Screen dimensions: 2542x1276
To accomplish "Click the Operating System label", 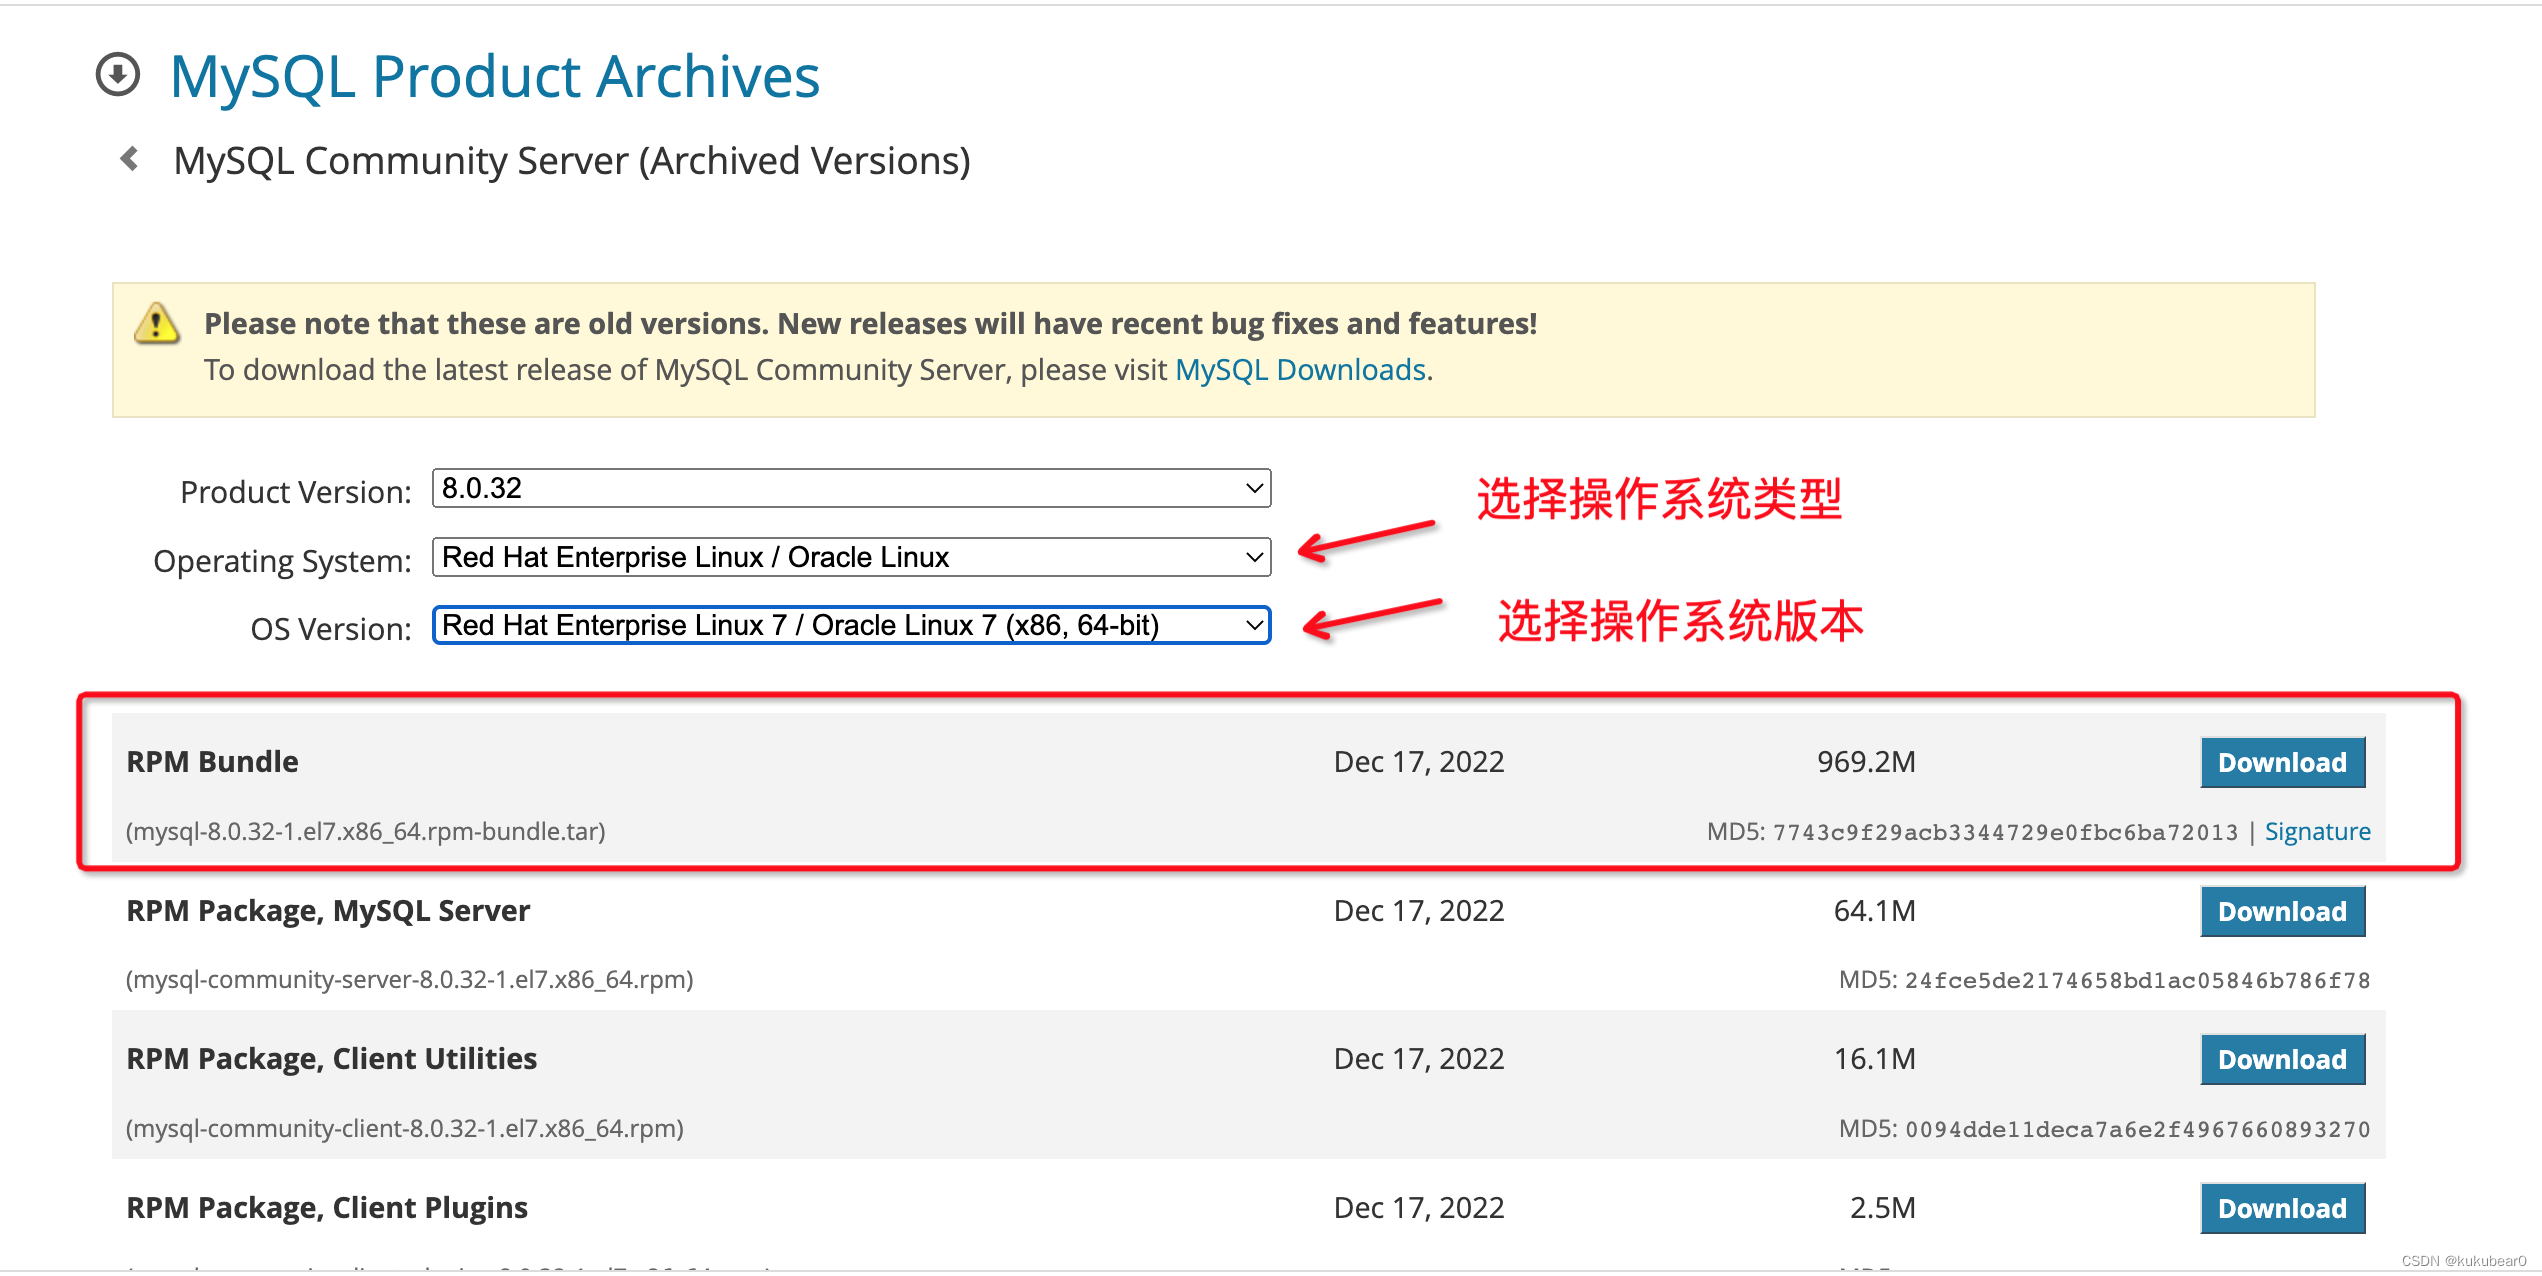I will point(282,561).
